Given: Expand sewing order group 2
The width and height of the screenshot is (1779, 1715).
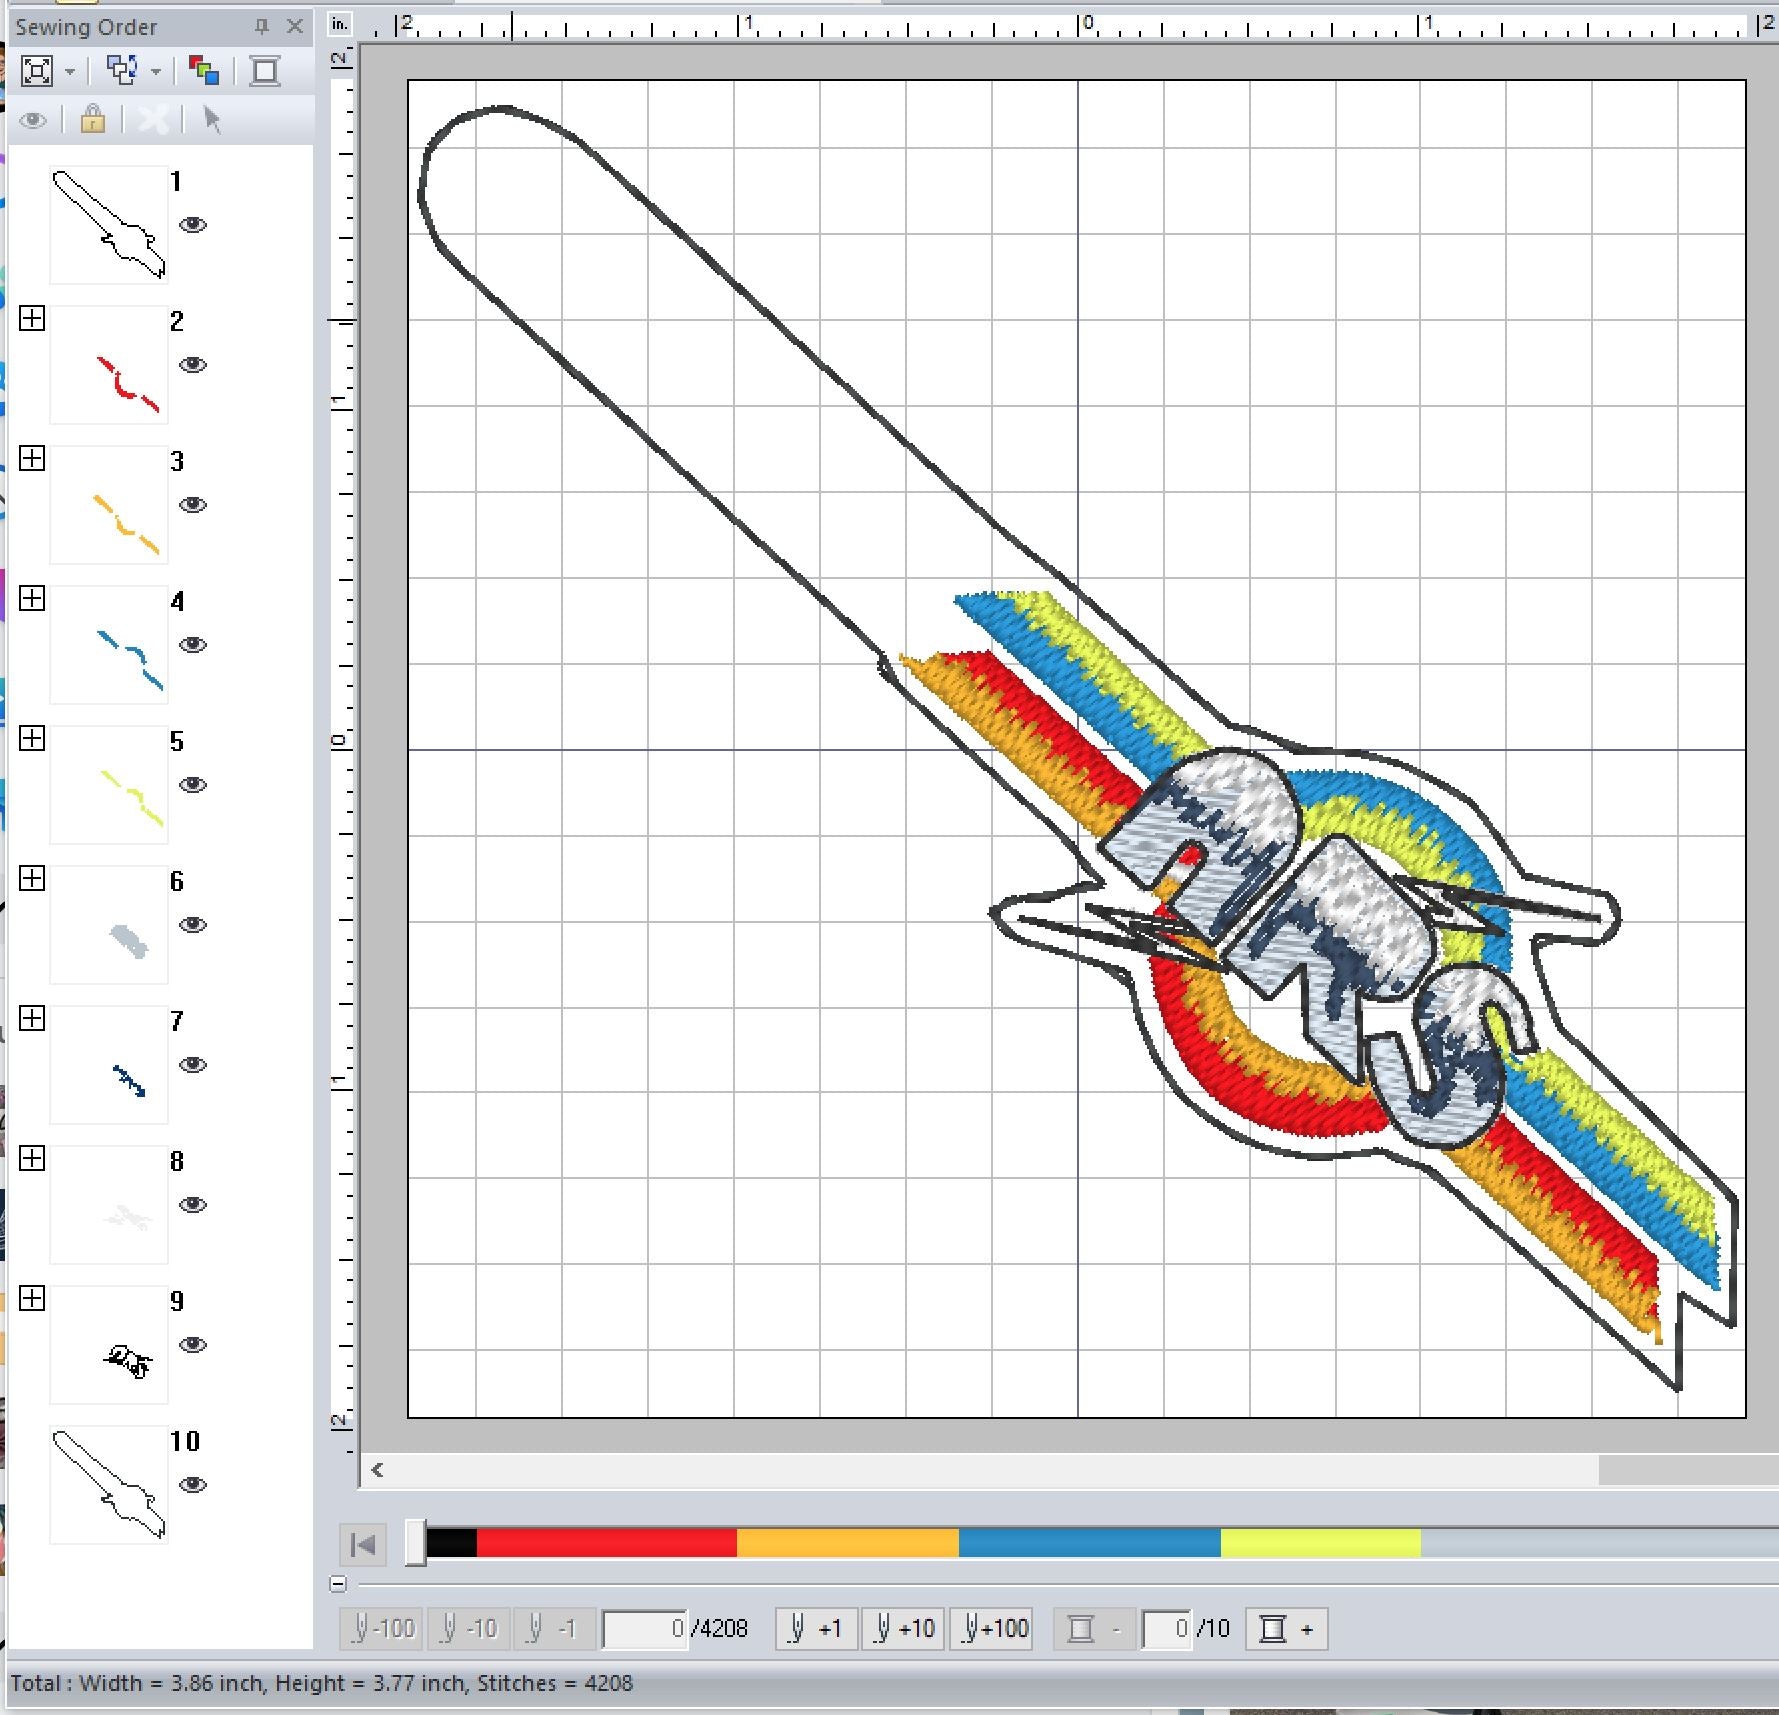Looking at the screenshot, I should (32, 319).
